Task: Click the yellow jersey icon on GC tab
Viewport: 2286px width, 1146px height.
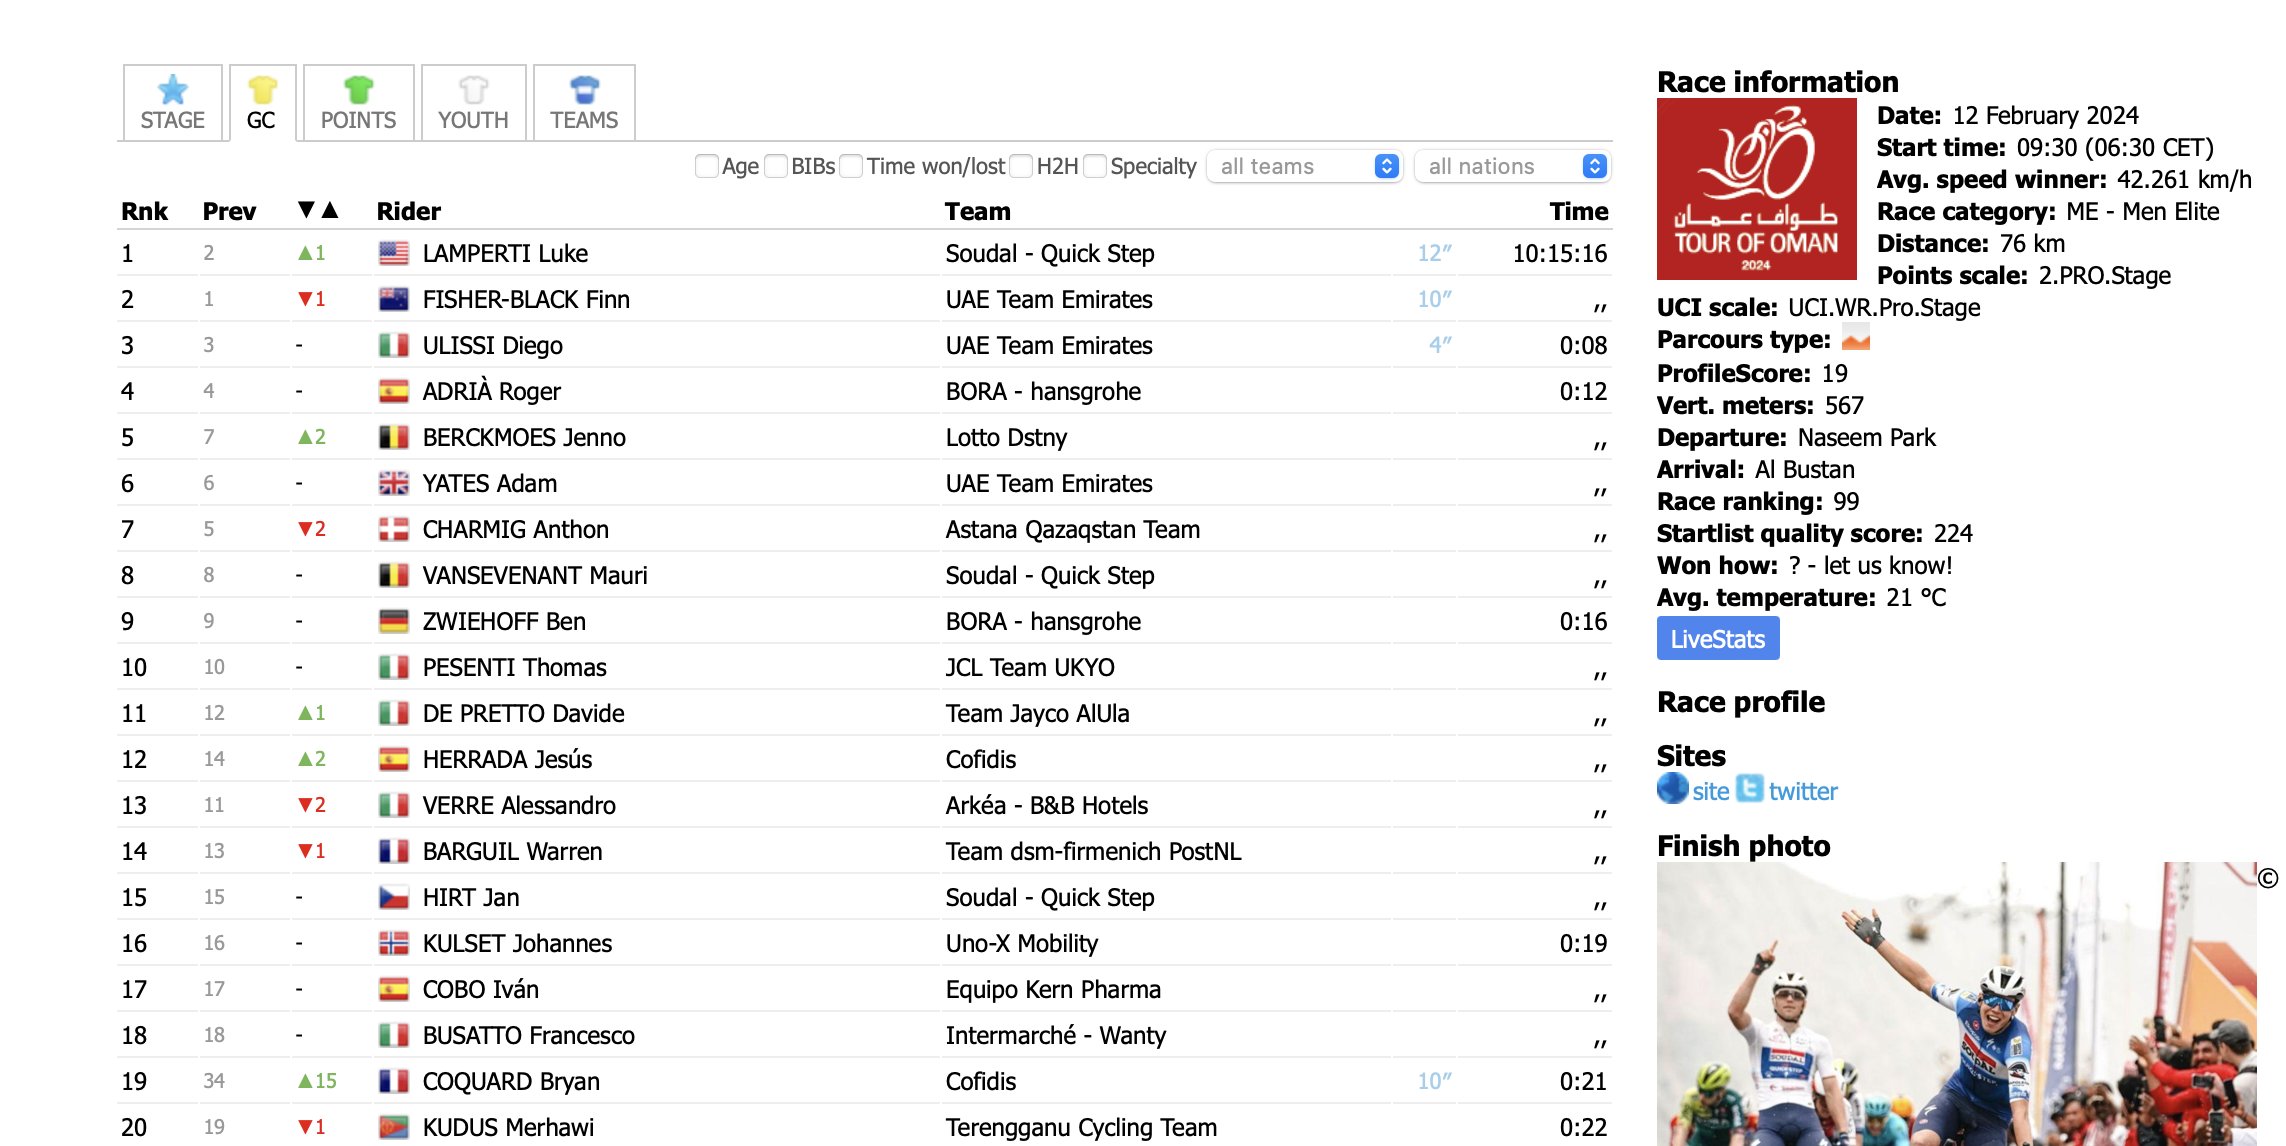Action: [x=262, y=89]
